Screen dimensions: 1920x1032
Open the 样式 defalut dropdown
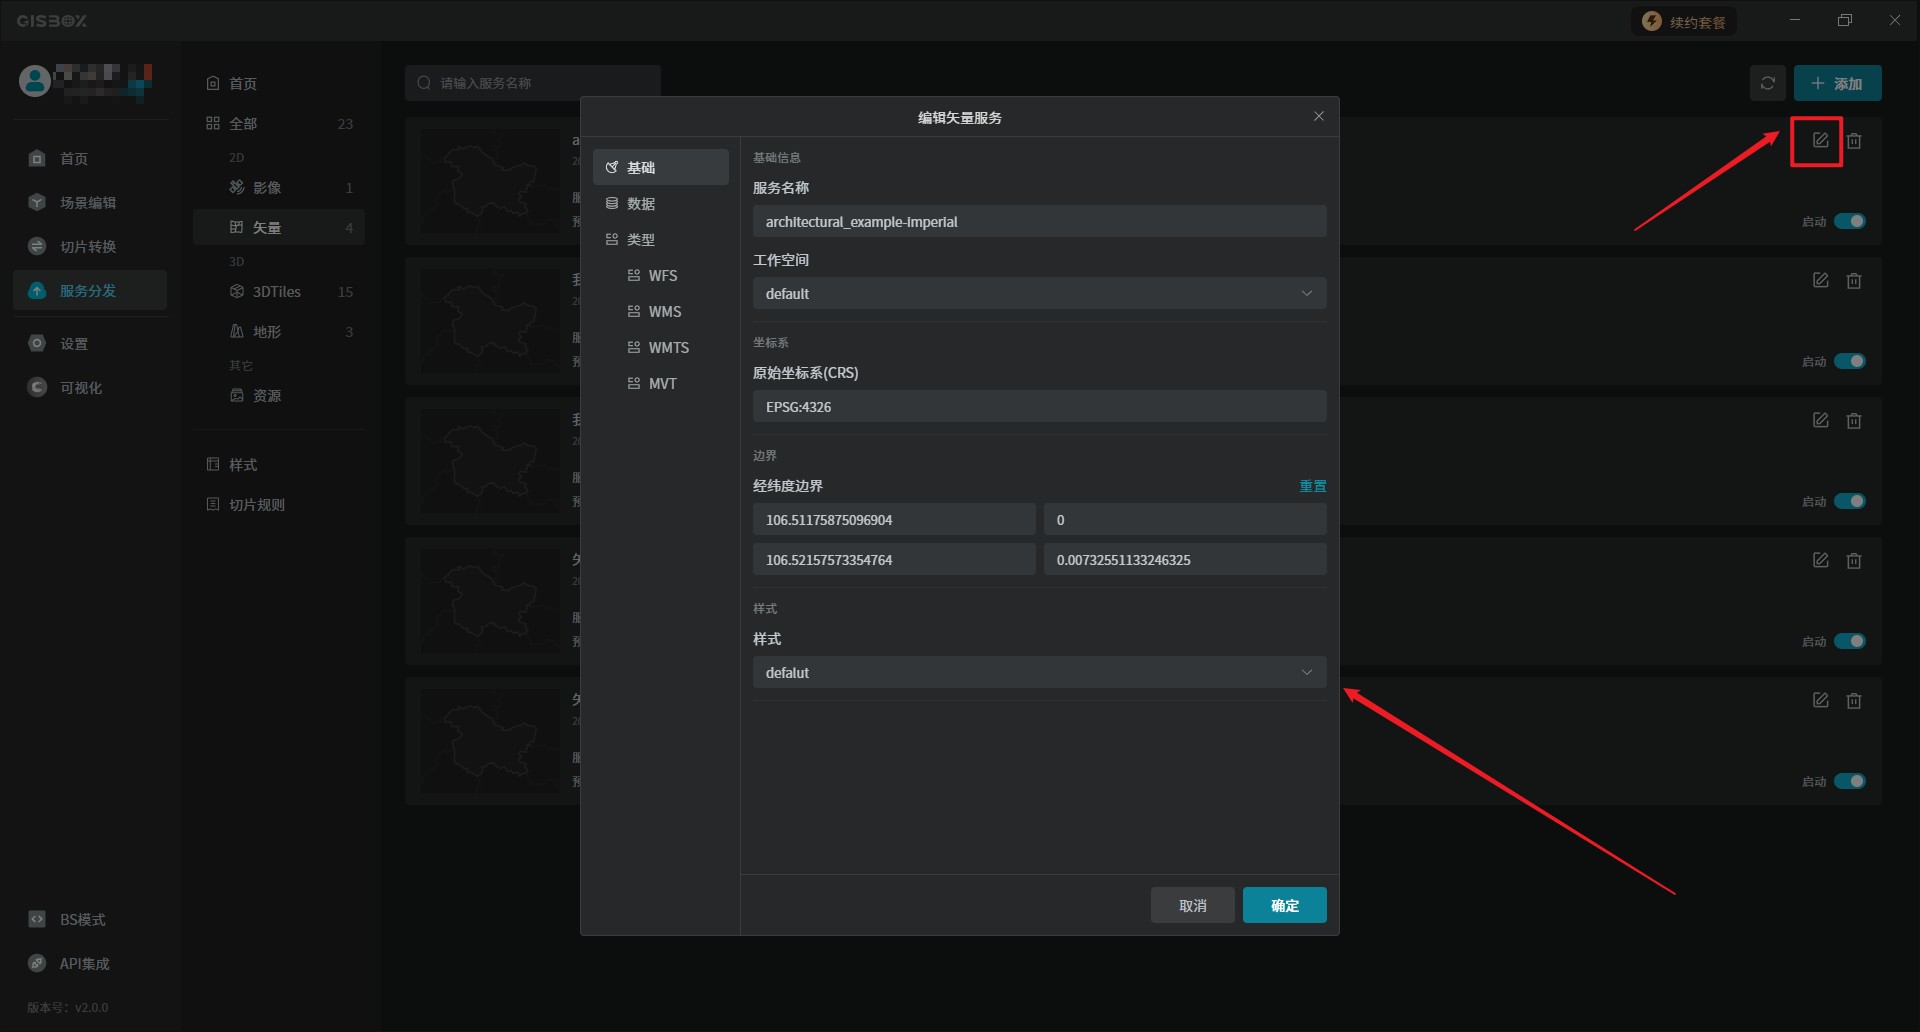(1038, 673)
